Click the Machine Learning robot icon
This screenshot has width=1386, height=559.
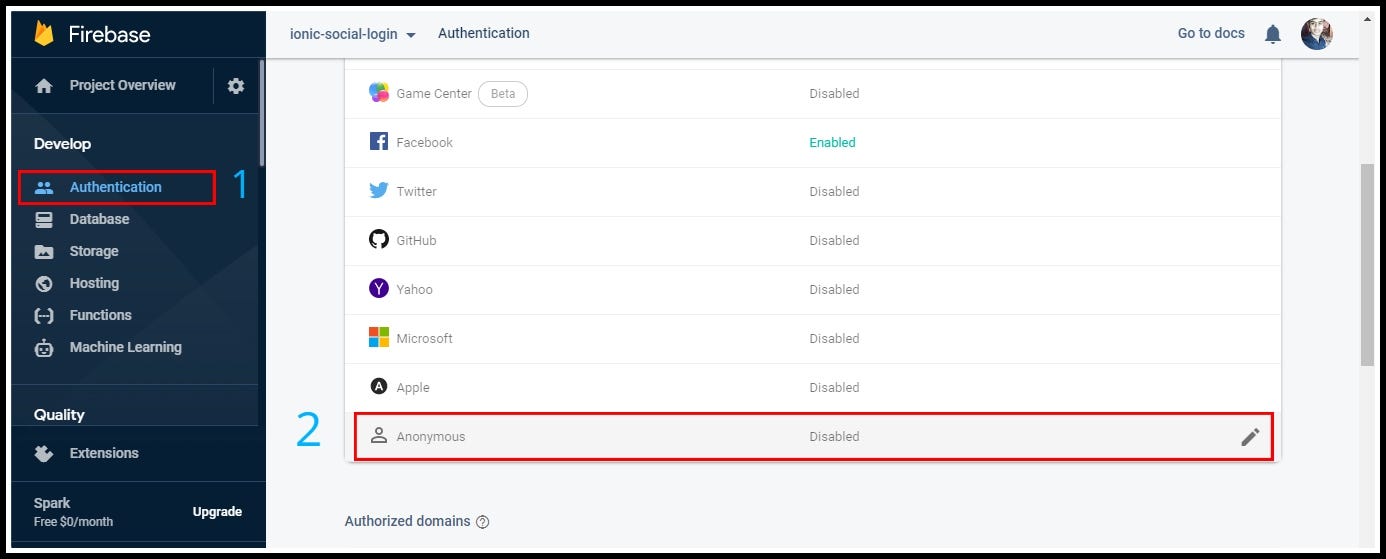[x=44, y=348]
